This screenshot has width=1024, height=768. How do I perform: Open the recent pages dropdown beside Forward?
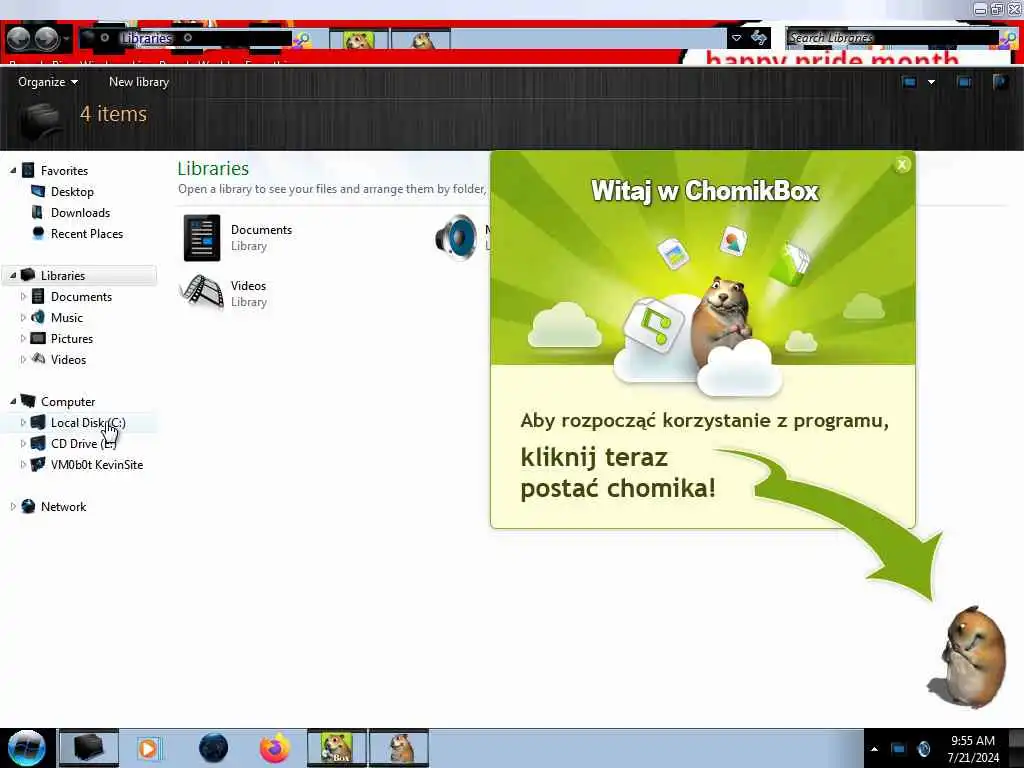coord(66,39)
